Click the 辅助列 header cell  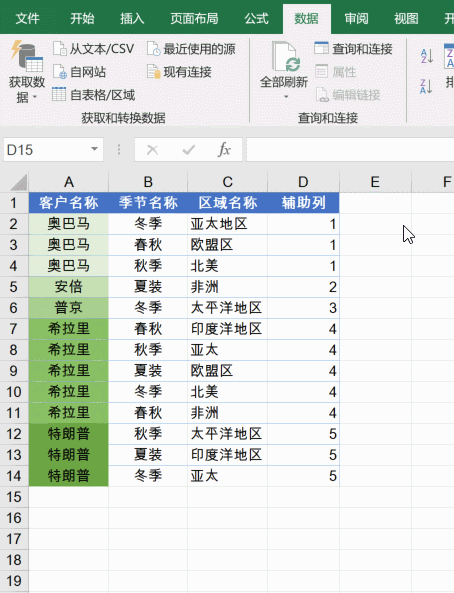[x=303, y=203]
